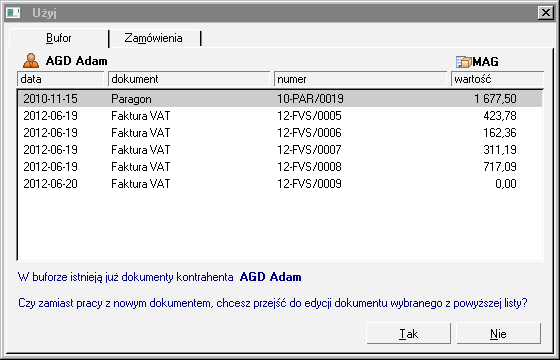Sort list by the dokument column header
This screenshot has width=560, height=360.
(189, 79)
